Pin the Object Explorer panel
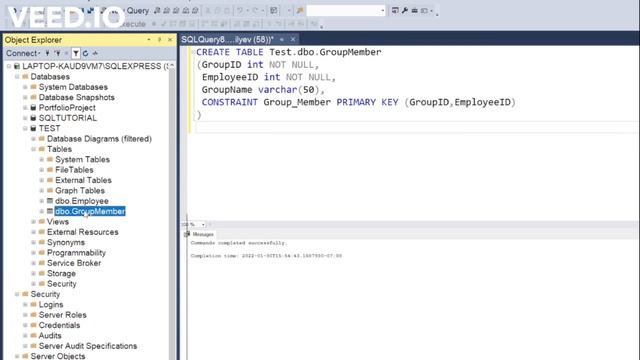640x360 pixels. pyautogui.click(x=159, y=40)
